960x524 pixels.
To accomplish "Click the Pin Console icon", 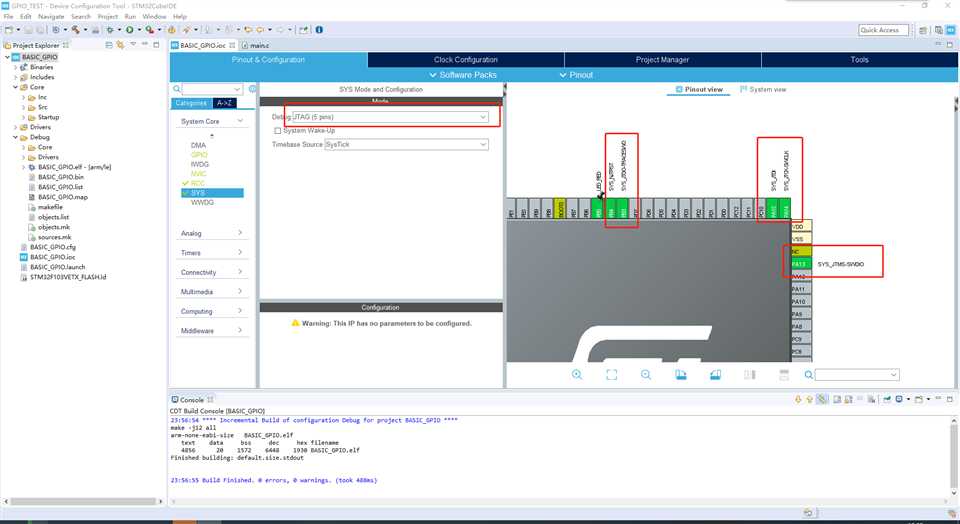I will pos(887,399).
